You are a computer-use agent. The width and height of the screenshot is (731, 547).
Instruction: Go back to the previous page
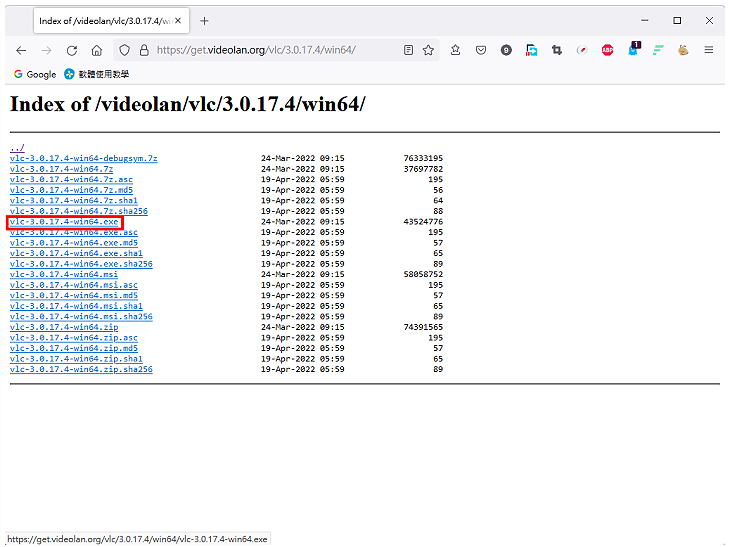pyautogui.click(x=21, y=50)
